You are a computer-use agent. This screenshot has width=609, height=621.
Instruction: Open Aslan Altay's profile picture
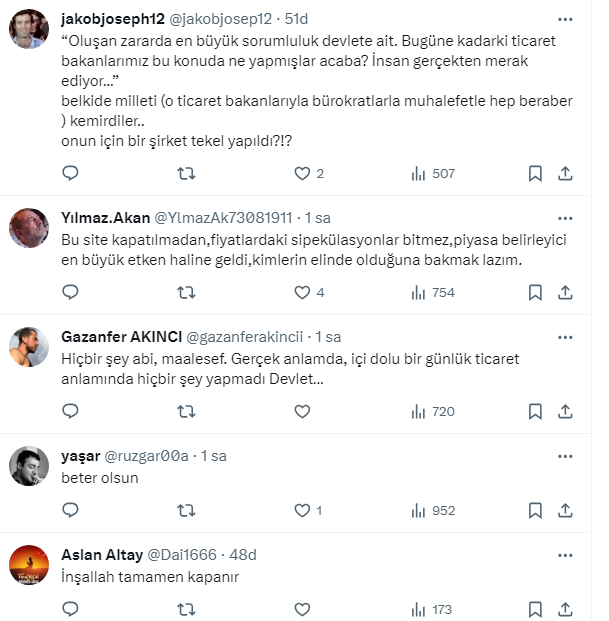pyautogui.click(x=29, y=565)
